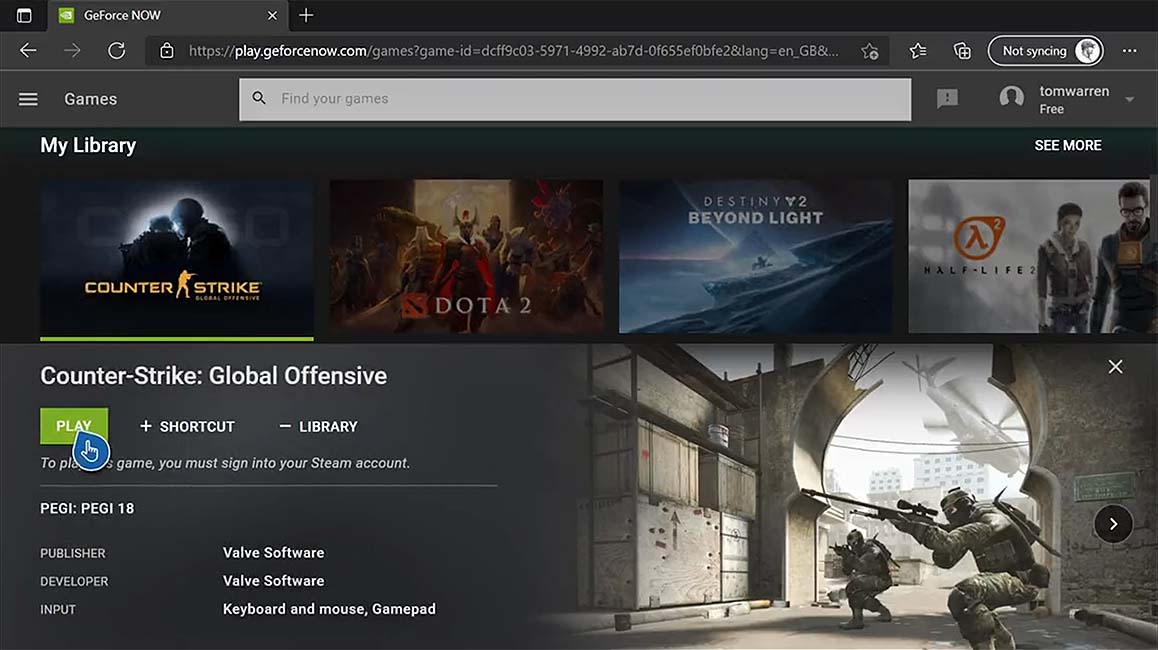Image resolution: width=1158 pixels, height=650 pixels.
Task: Close the GeForce NOW browser tab
Action: click(x=272, y=16)
